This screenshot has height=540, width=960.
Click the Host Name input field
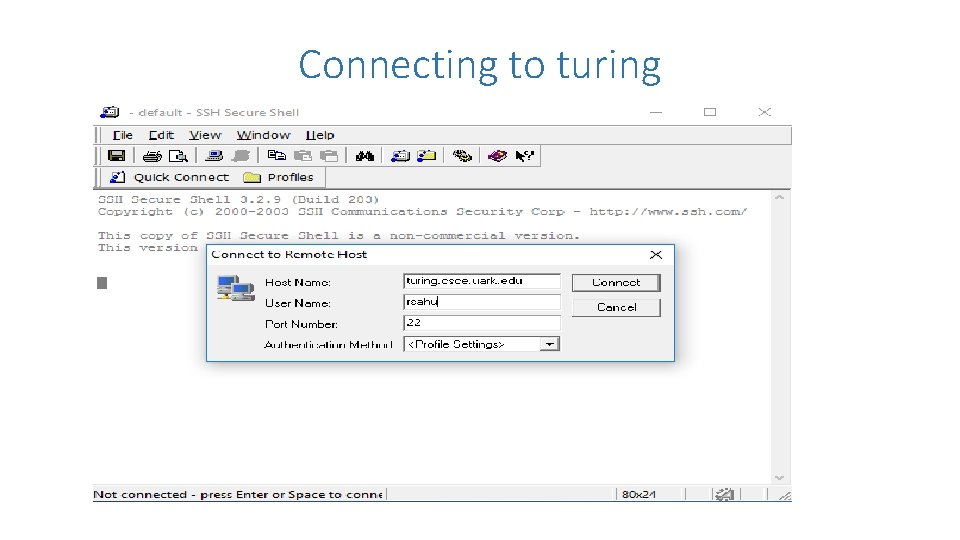tap(482, 281)
